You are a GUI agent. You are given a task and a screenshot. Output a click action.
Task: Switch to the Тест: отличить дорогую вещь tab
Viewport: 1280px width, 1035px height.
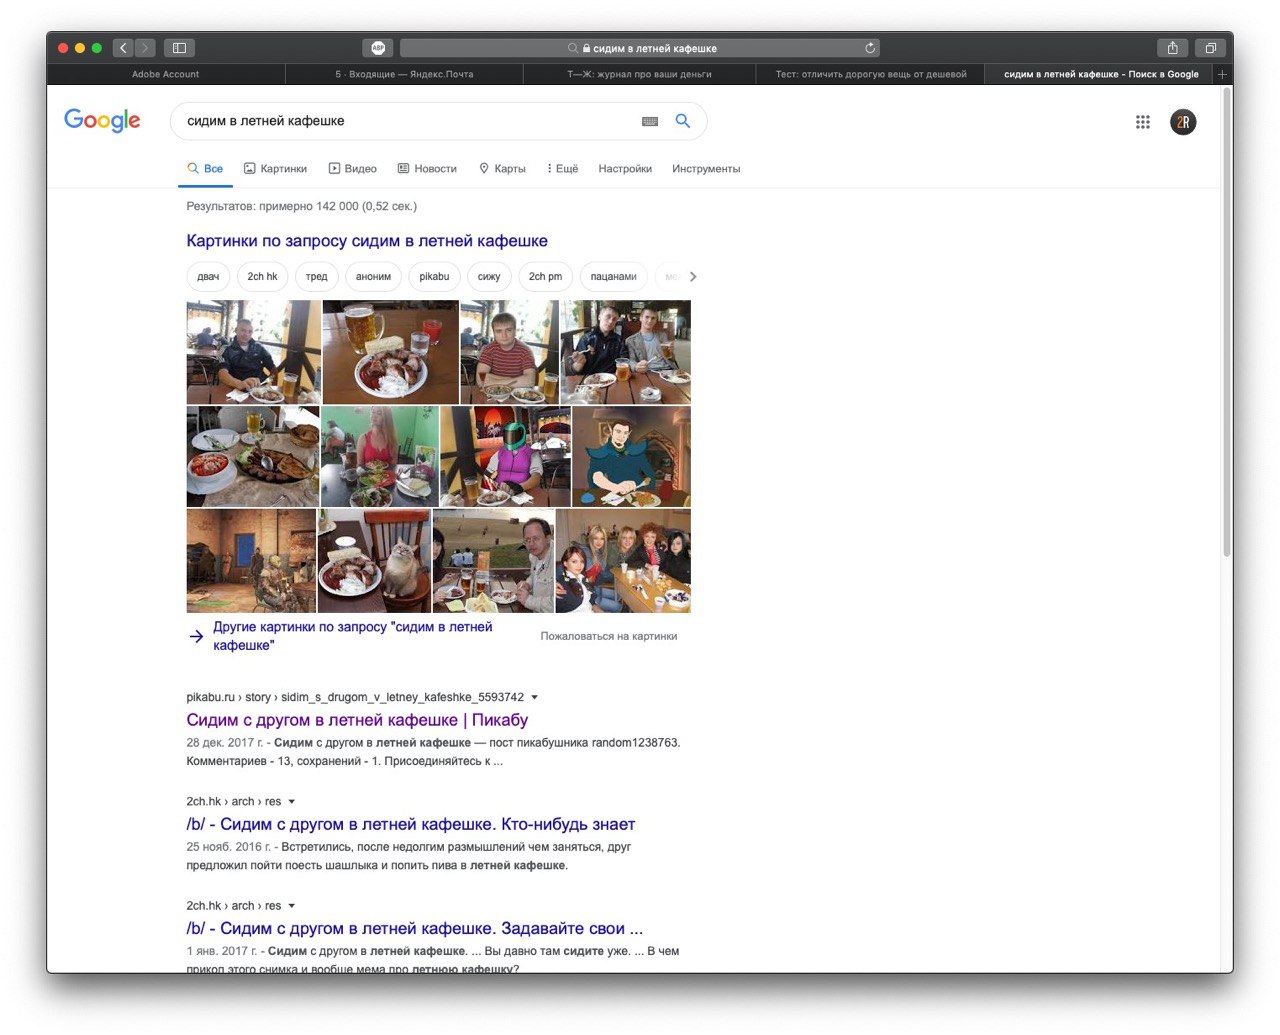[871, 74]
